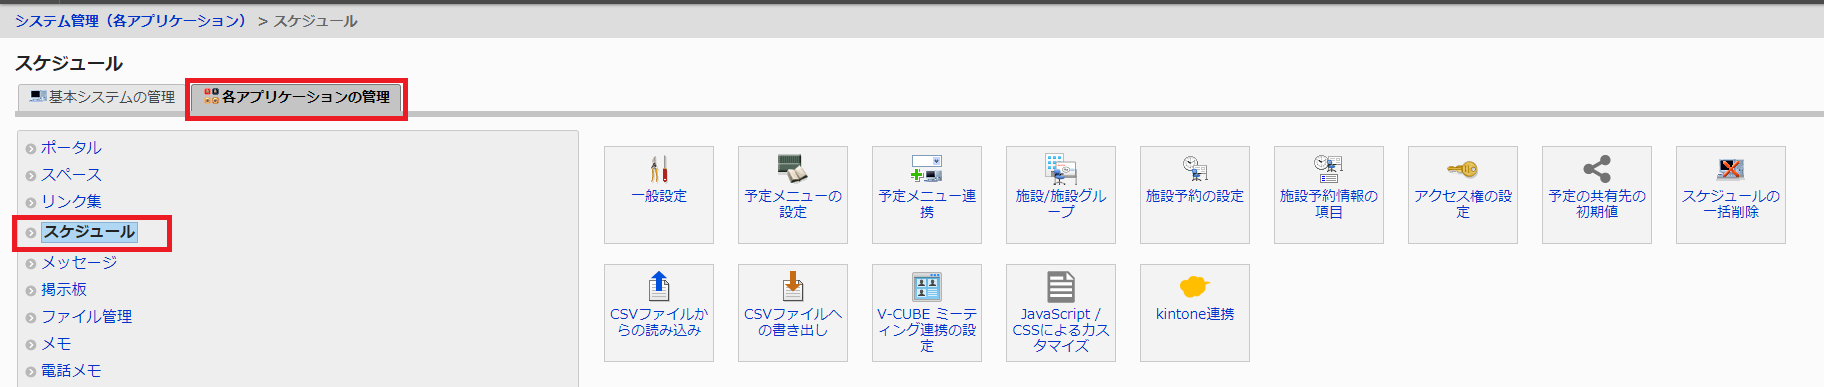Open アクセス権の設定 key icon
Screen dimensions: 1824x387
[x=1462, y=169]
